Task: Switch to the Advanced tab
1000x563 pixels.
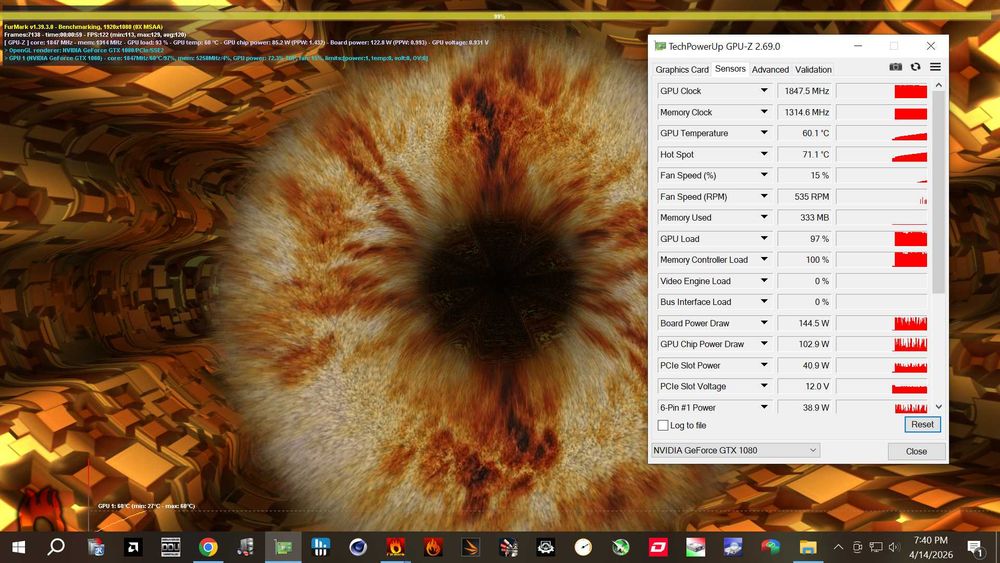Action: point(770,70)
